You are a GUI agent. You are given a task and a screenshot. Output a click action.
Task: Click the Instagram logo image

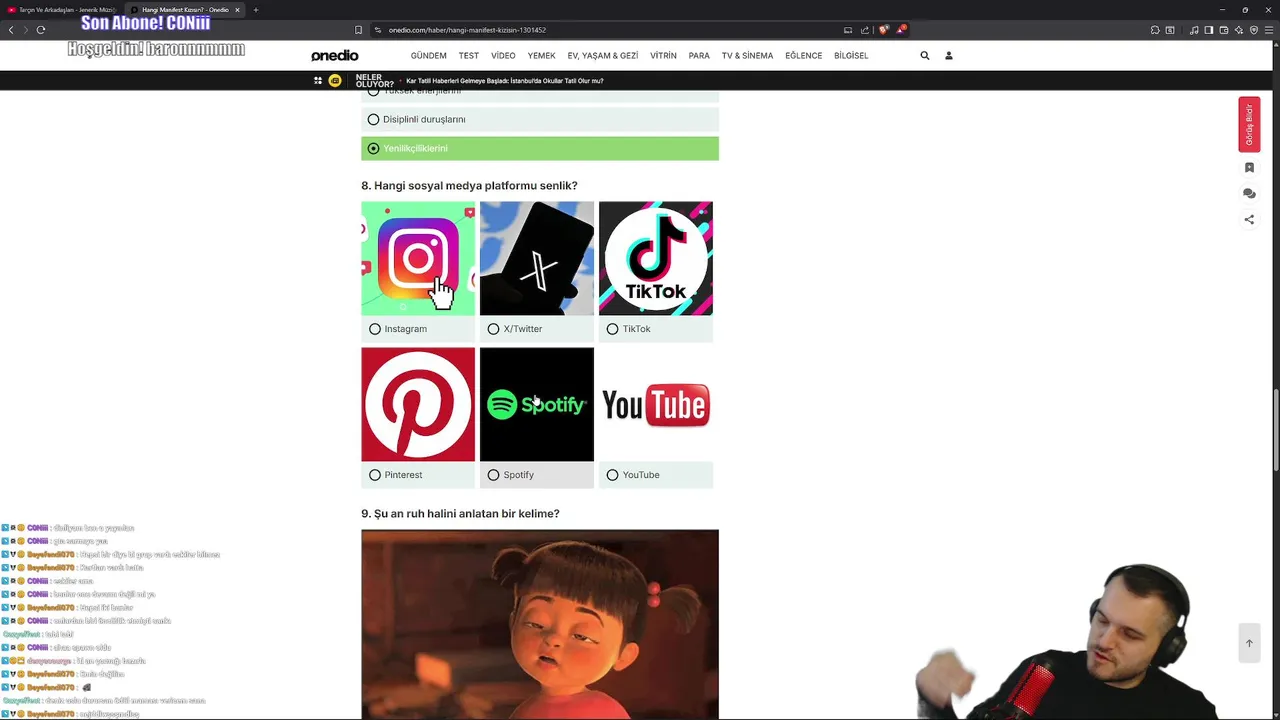point(418,258)
